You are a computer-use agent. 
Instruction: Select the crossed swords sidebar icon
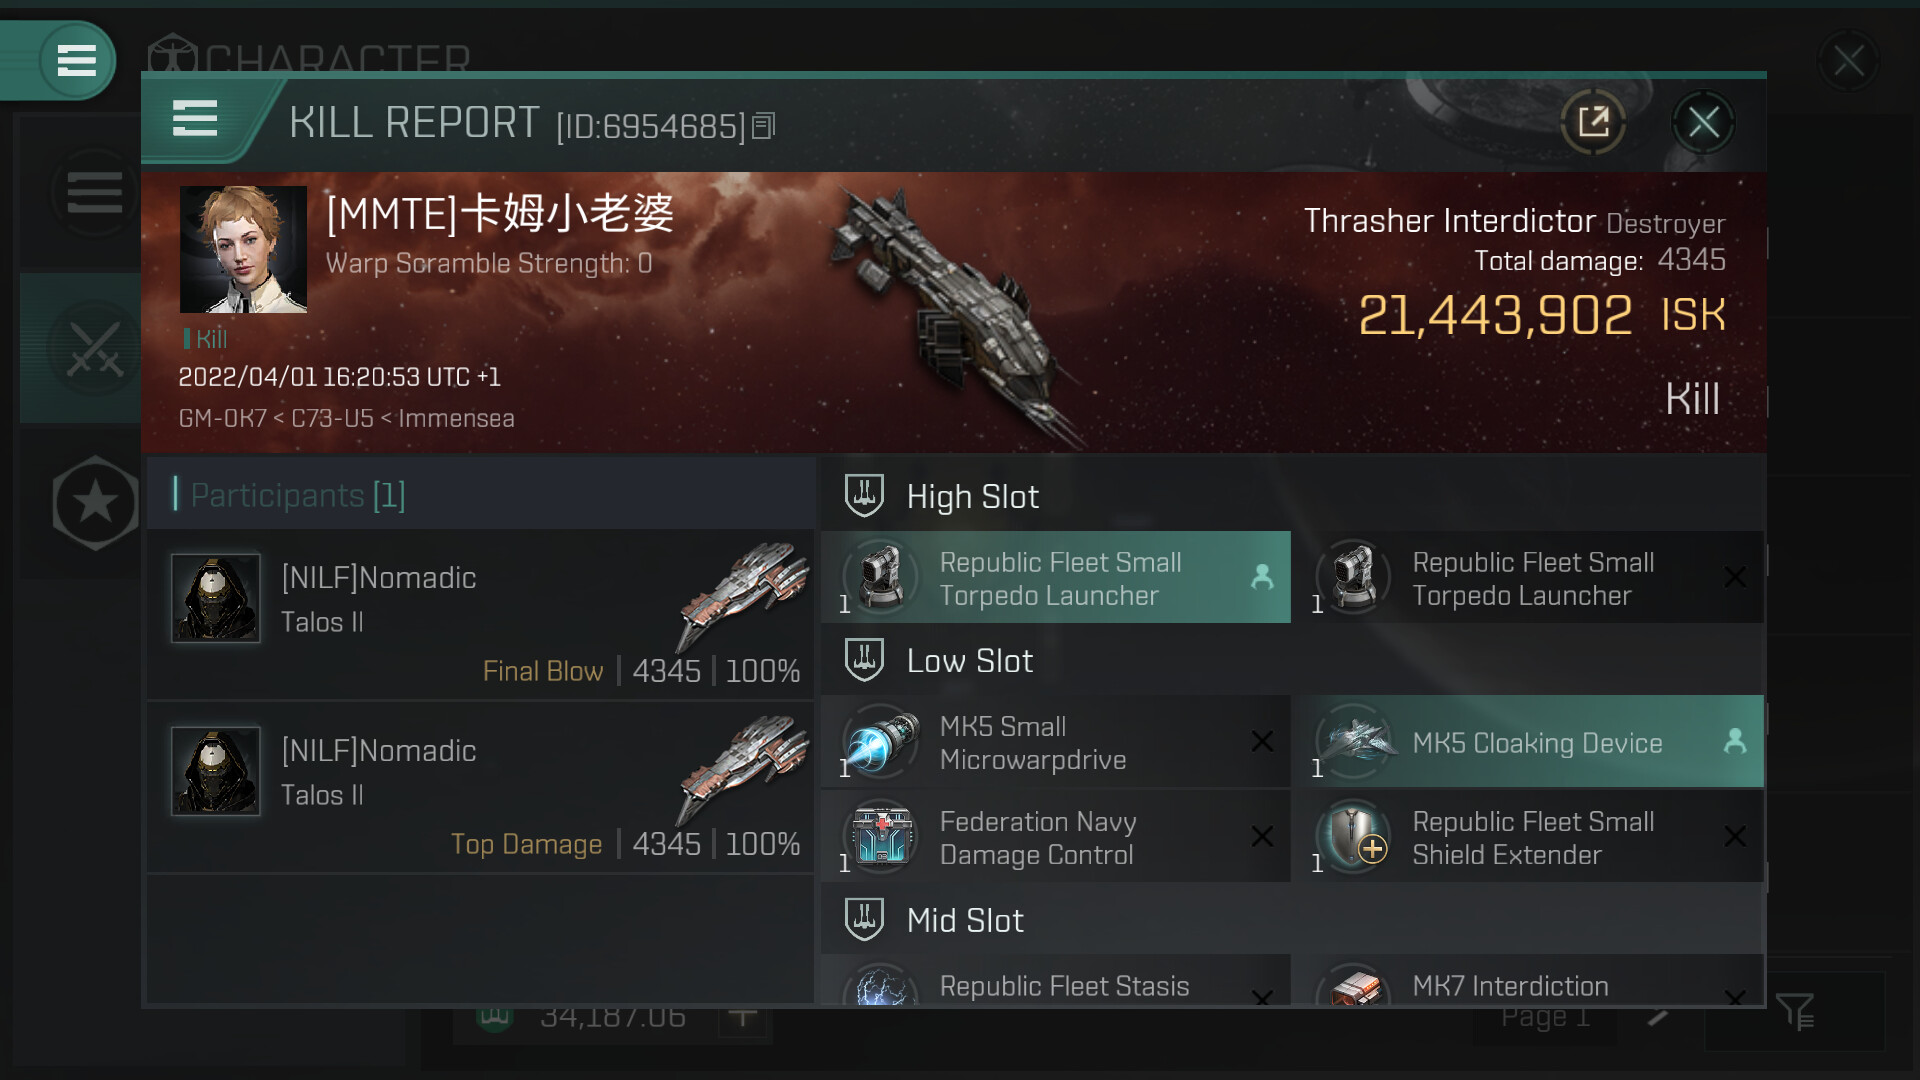coord(94,349)
